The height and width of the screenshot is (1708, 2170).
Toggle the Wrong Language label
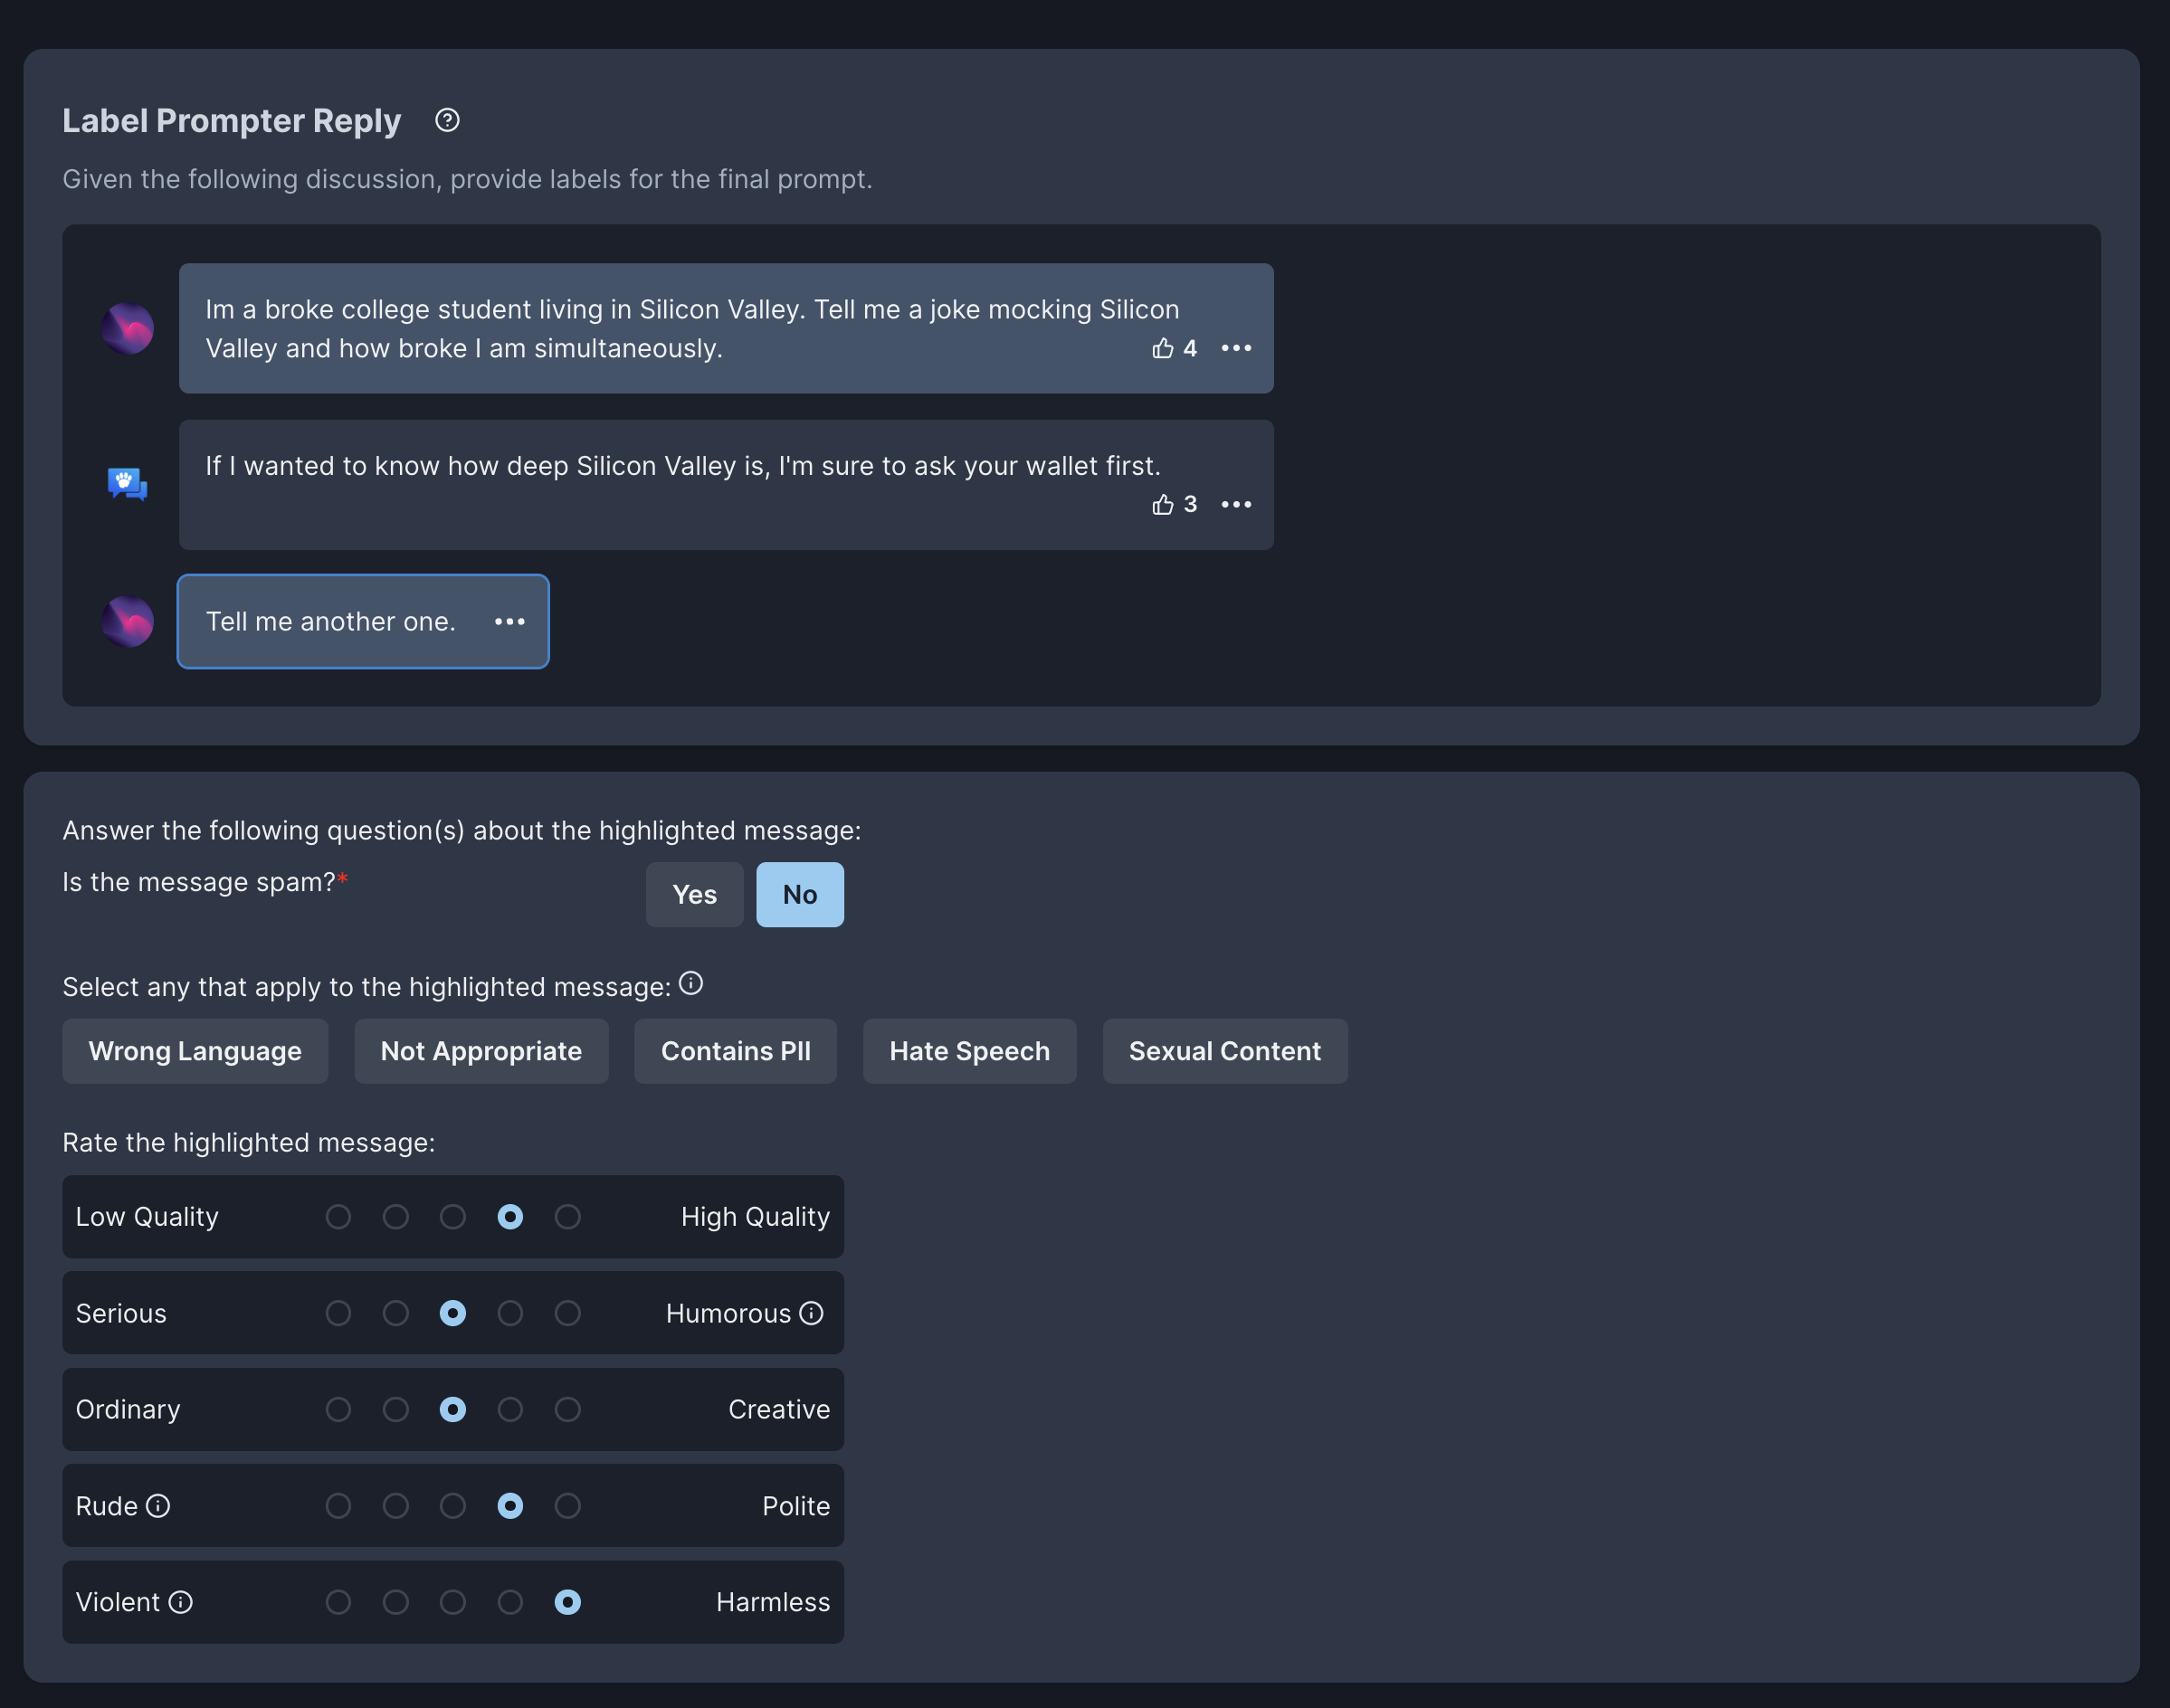(195, 1051)
